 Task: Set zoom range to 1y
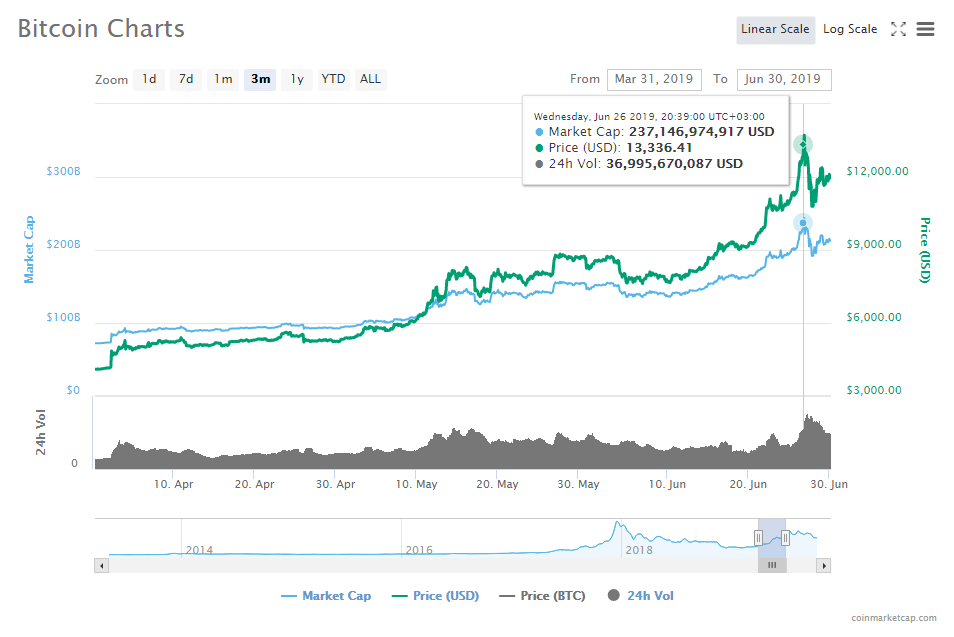pyautogui.click(x=297, y=79)
